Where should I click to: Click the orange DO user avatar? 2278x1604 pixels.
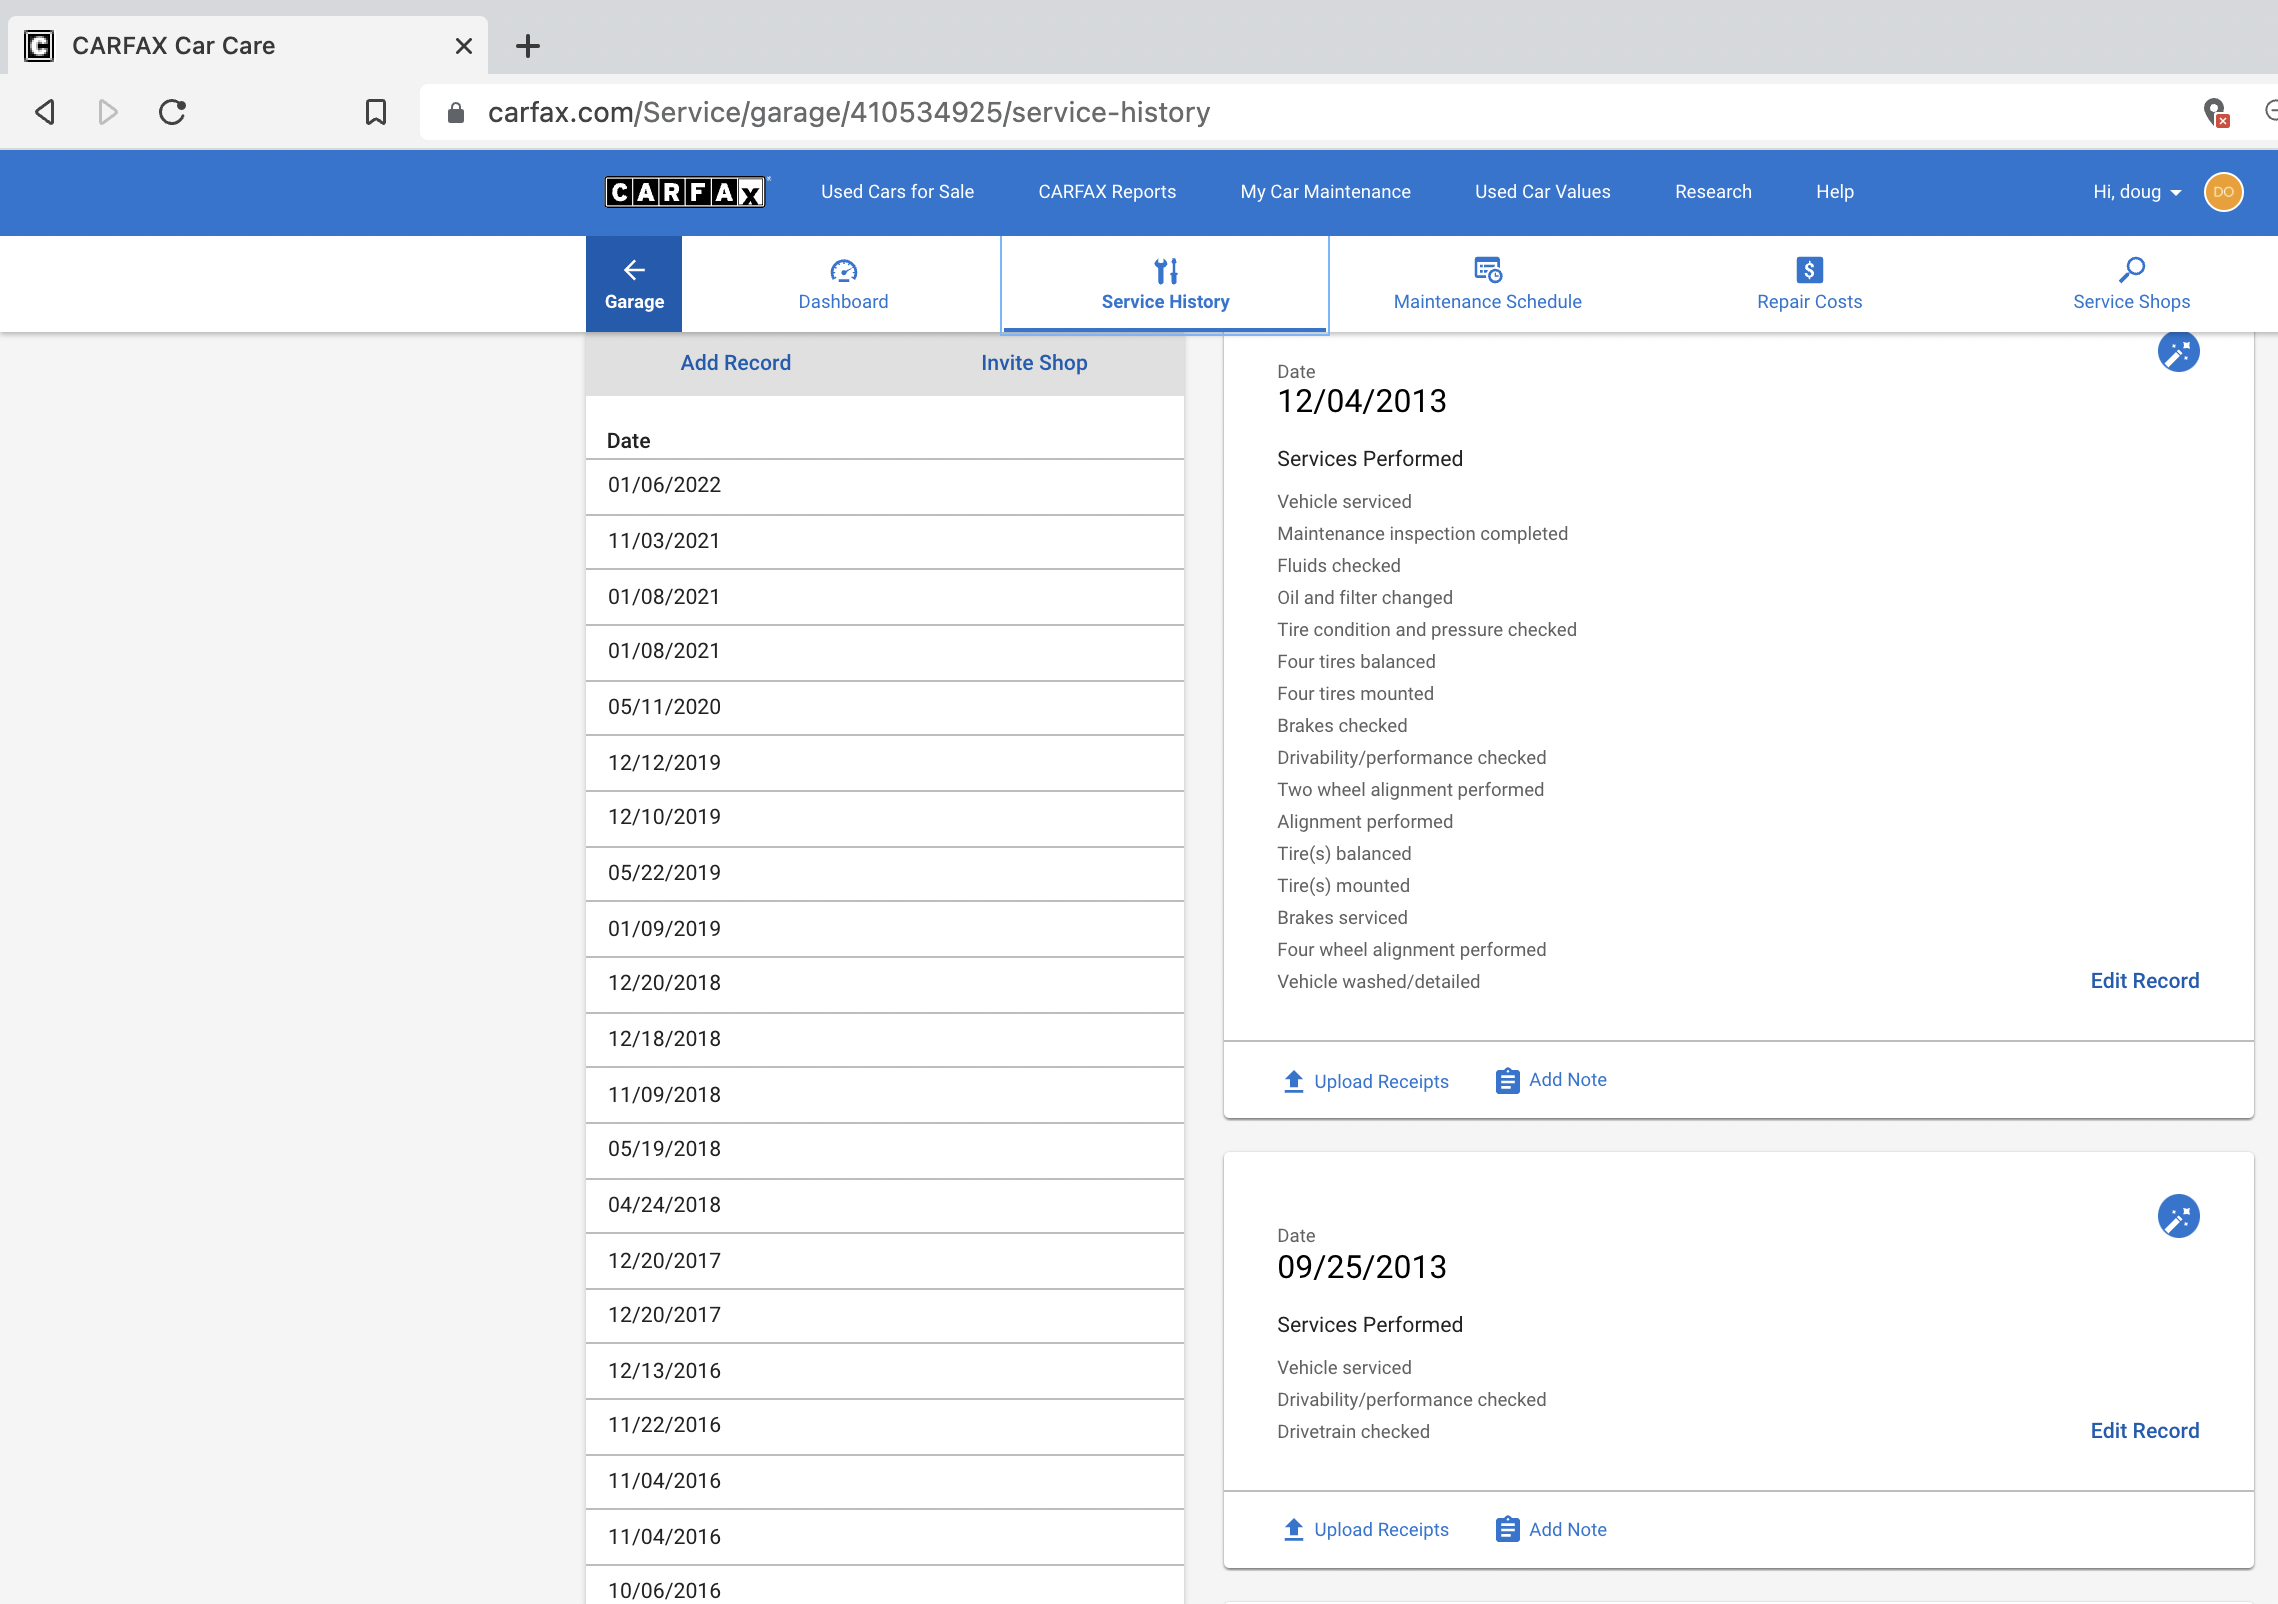tap(2223, 192)
